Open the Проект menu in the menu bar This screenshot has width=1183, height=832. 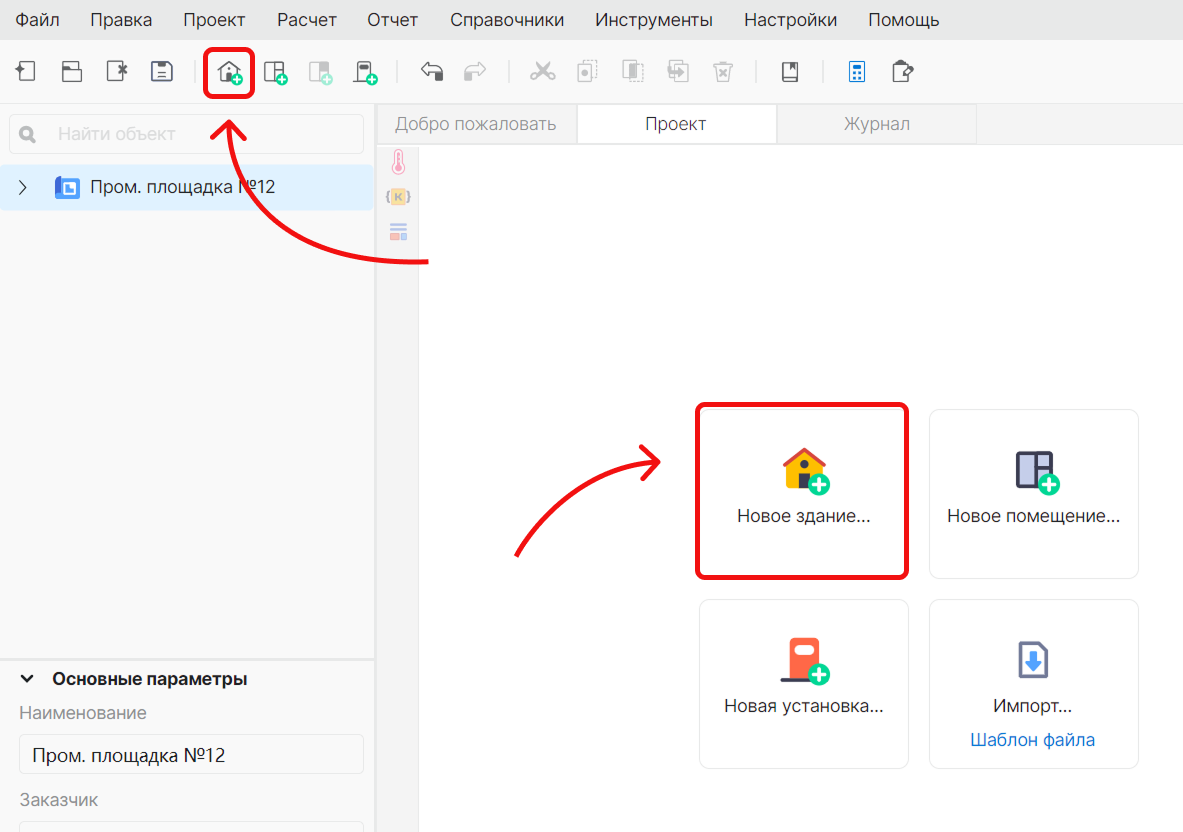pos(214,20)
